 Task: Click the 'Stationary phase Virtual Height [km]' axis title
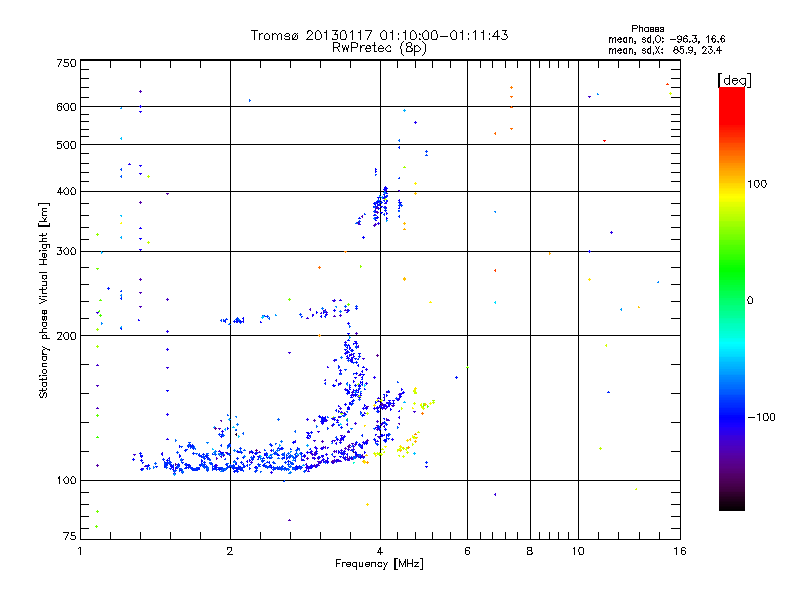tap(44, 300)
